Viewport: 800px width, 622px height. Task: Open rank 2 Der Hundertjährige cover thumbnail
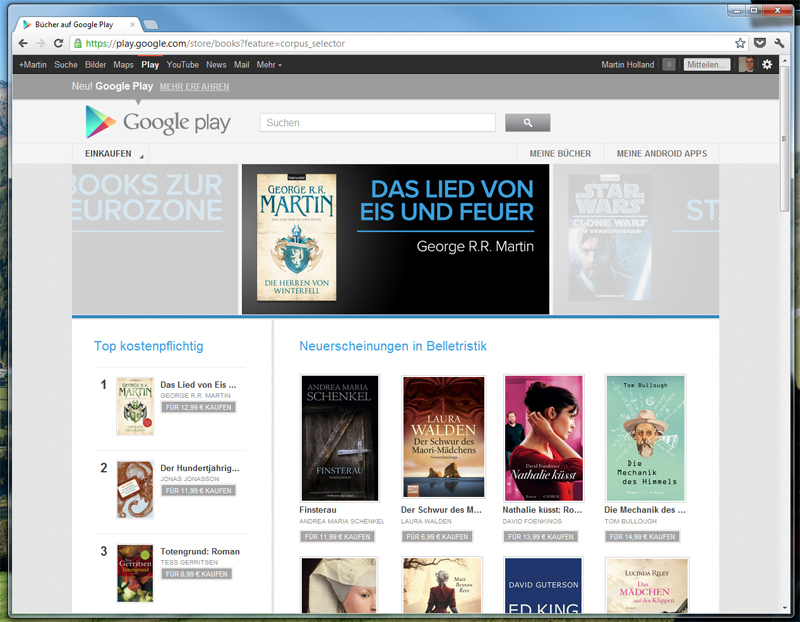(x=135, y=490)
